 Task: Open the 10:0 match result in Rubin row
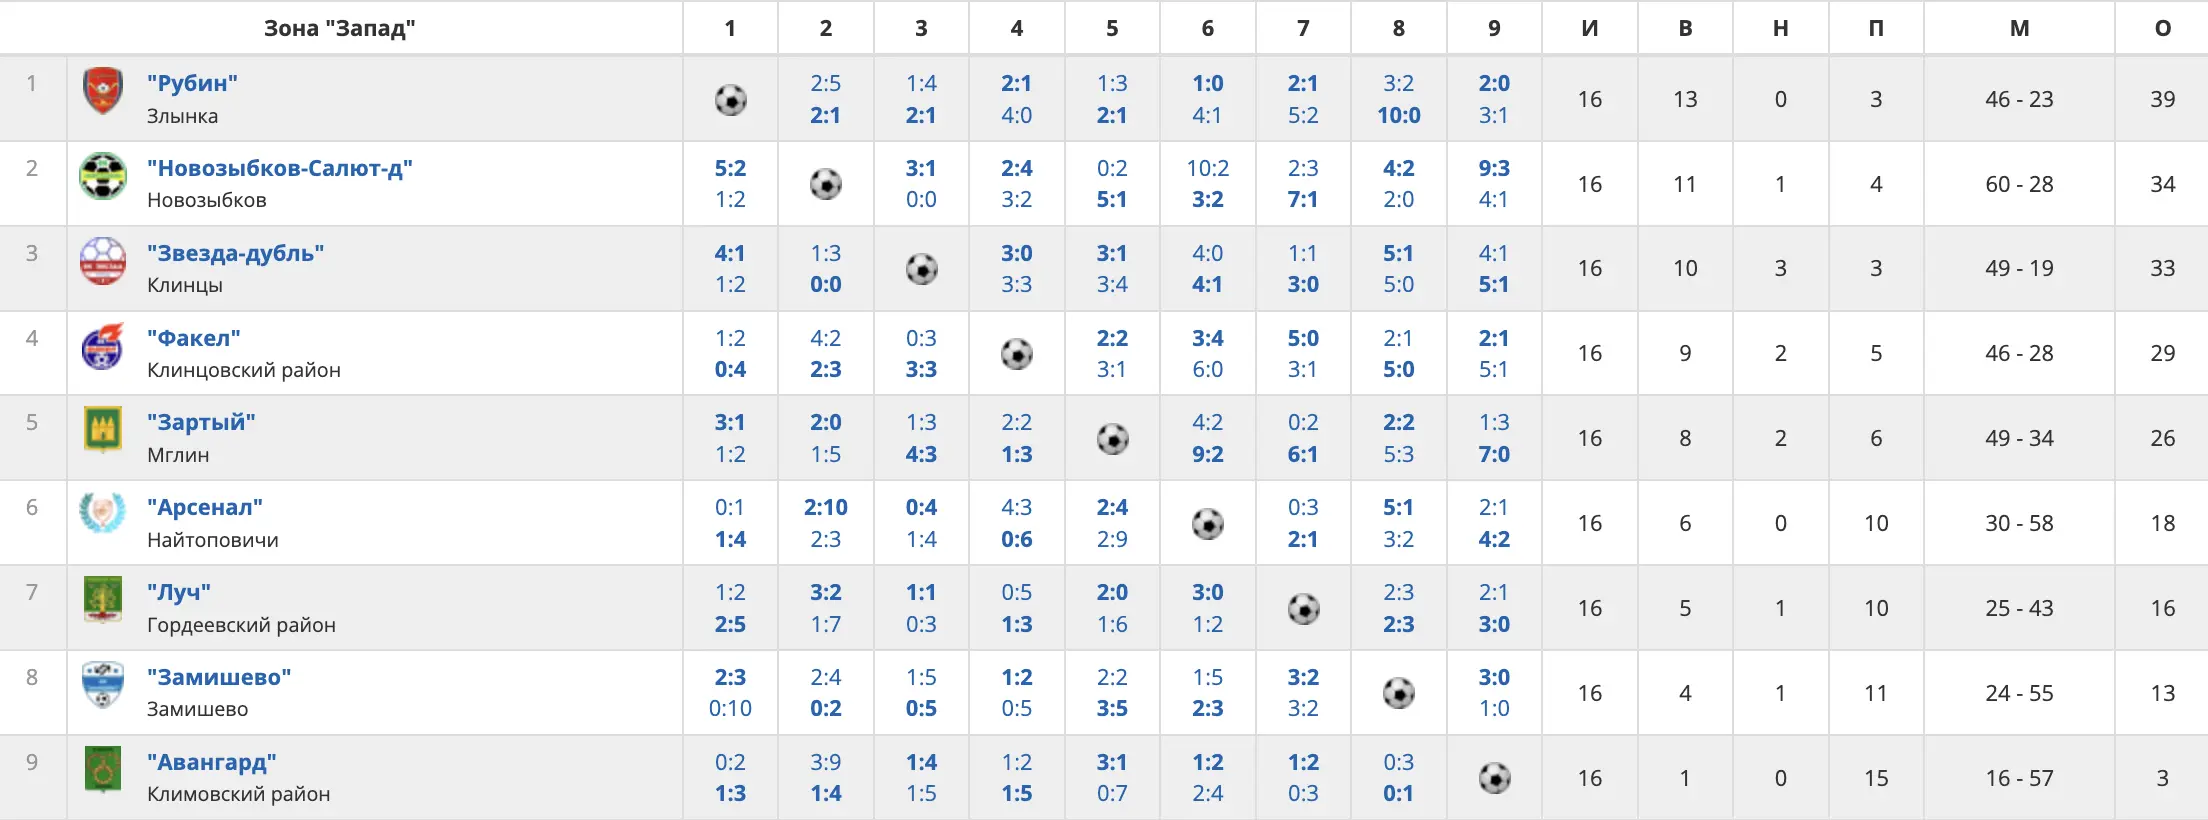1398,116
